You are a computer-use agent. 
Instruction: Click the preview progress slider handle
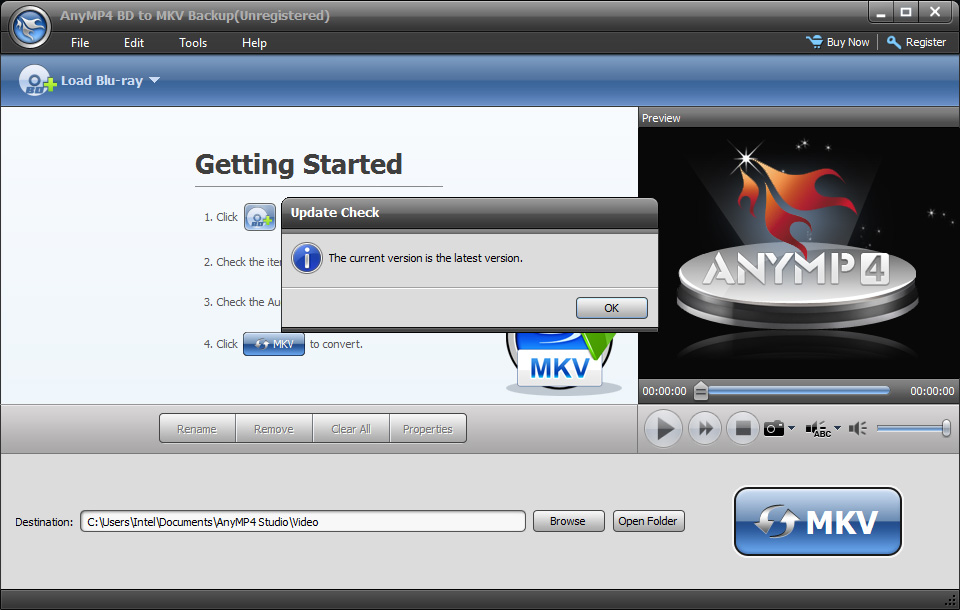tap(701, 391)
